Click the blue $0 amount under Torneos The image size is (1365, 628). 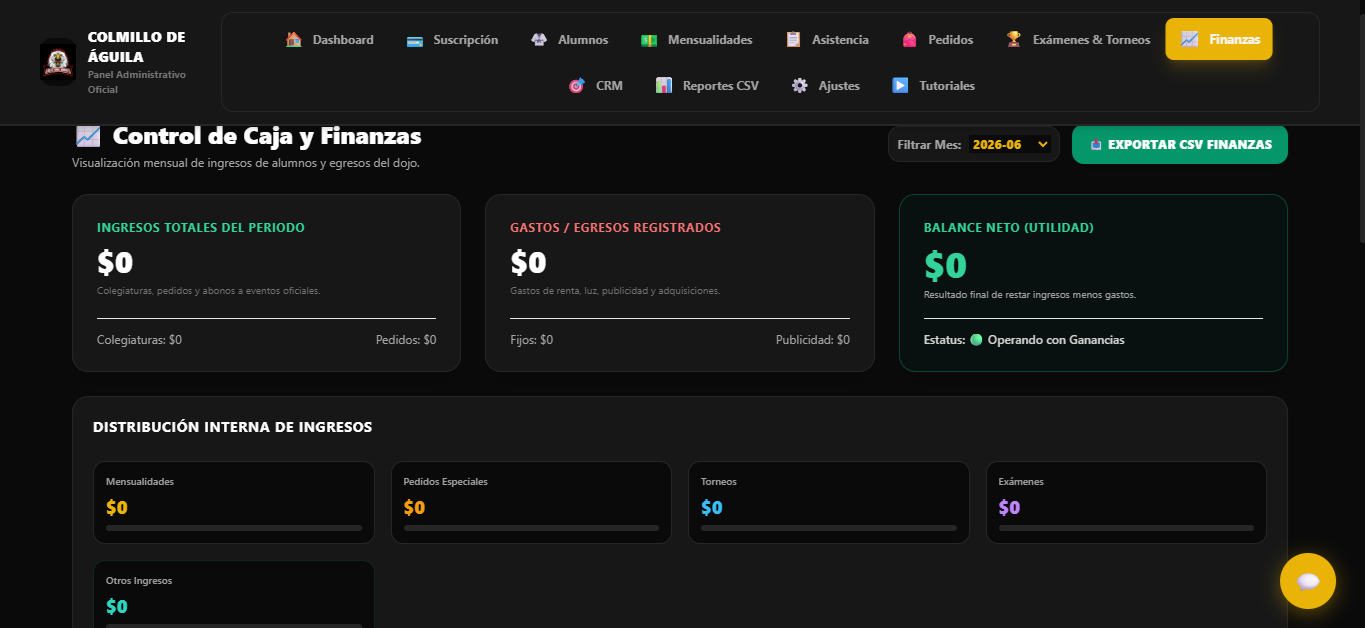point(712,507)
